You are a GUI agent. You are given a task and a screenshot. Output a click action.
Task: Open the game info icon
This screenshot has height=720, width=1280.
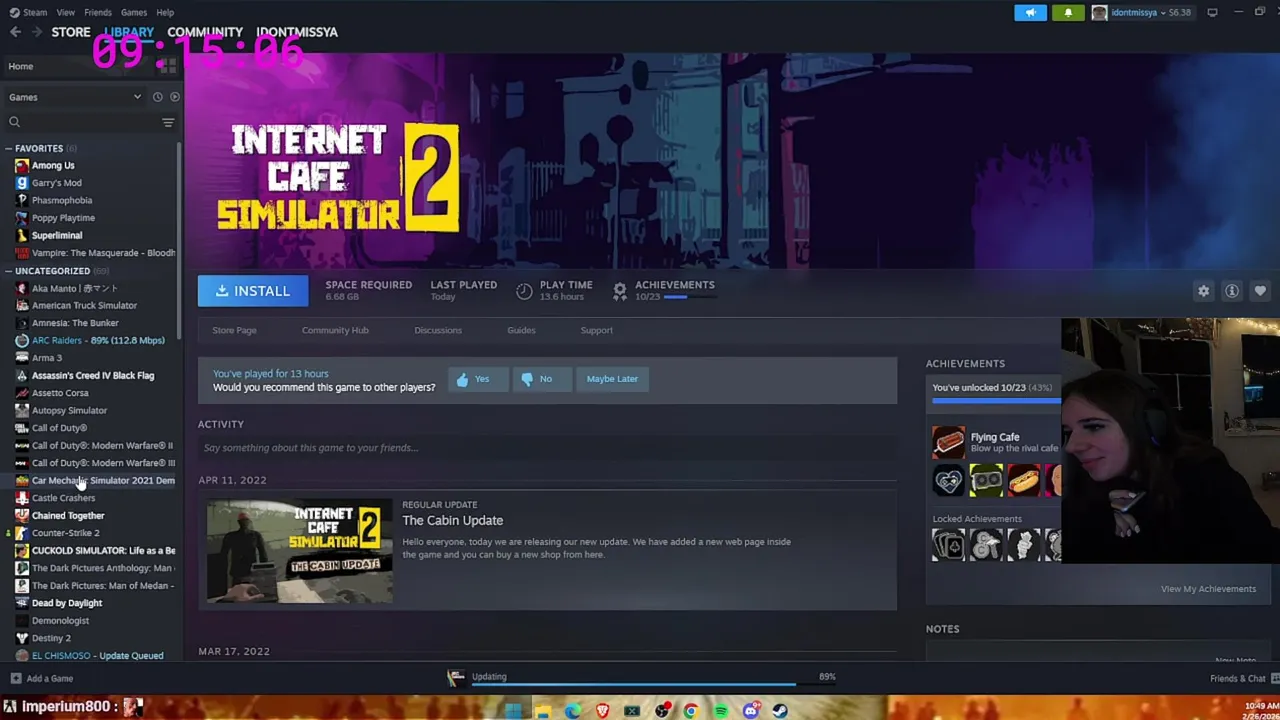click(x=1232, y=291)
